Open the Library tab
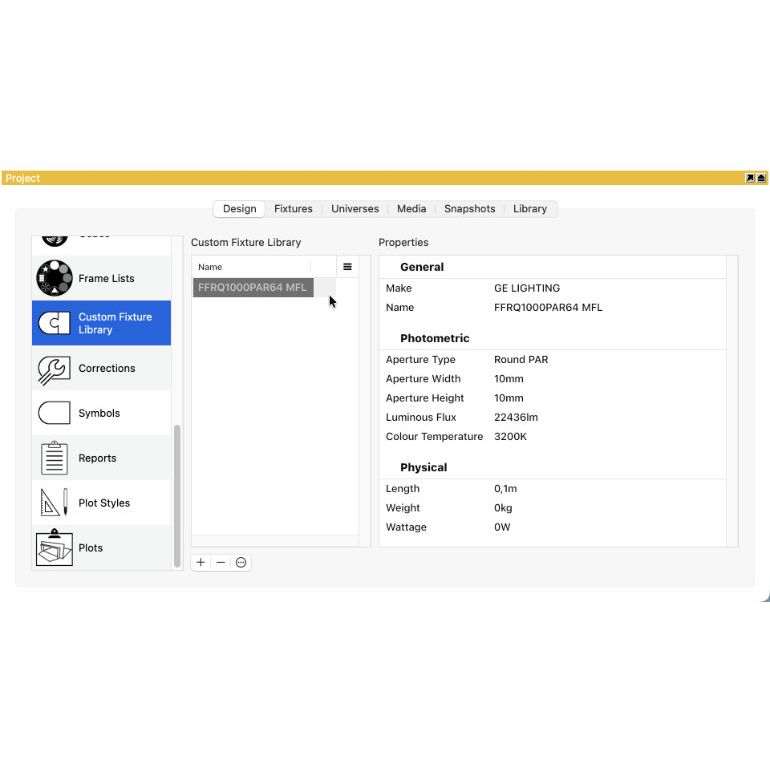 coord(530,209)
